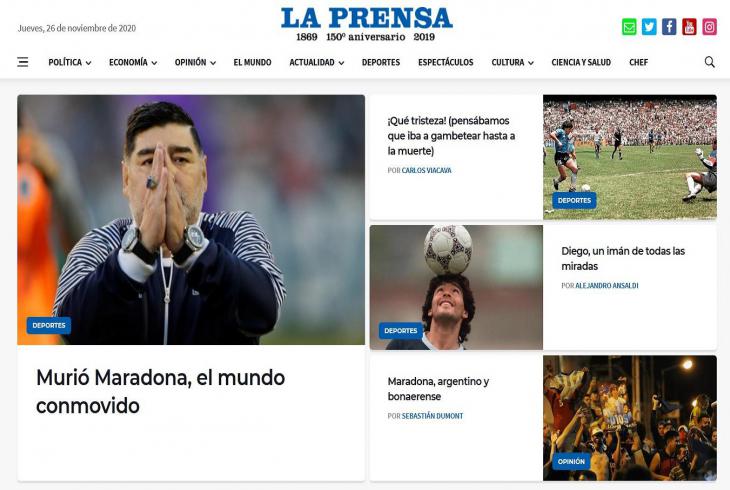The height and width of the screenshot is (490, 730).
Task: Click the La Prensa logo
Action: [x=366, y=24]
